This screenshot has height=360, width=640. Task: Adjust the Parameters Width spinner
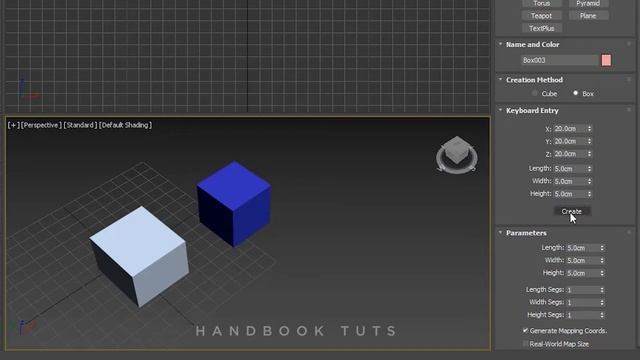(x=602, y=260)
